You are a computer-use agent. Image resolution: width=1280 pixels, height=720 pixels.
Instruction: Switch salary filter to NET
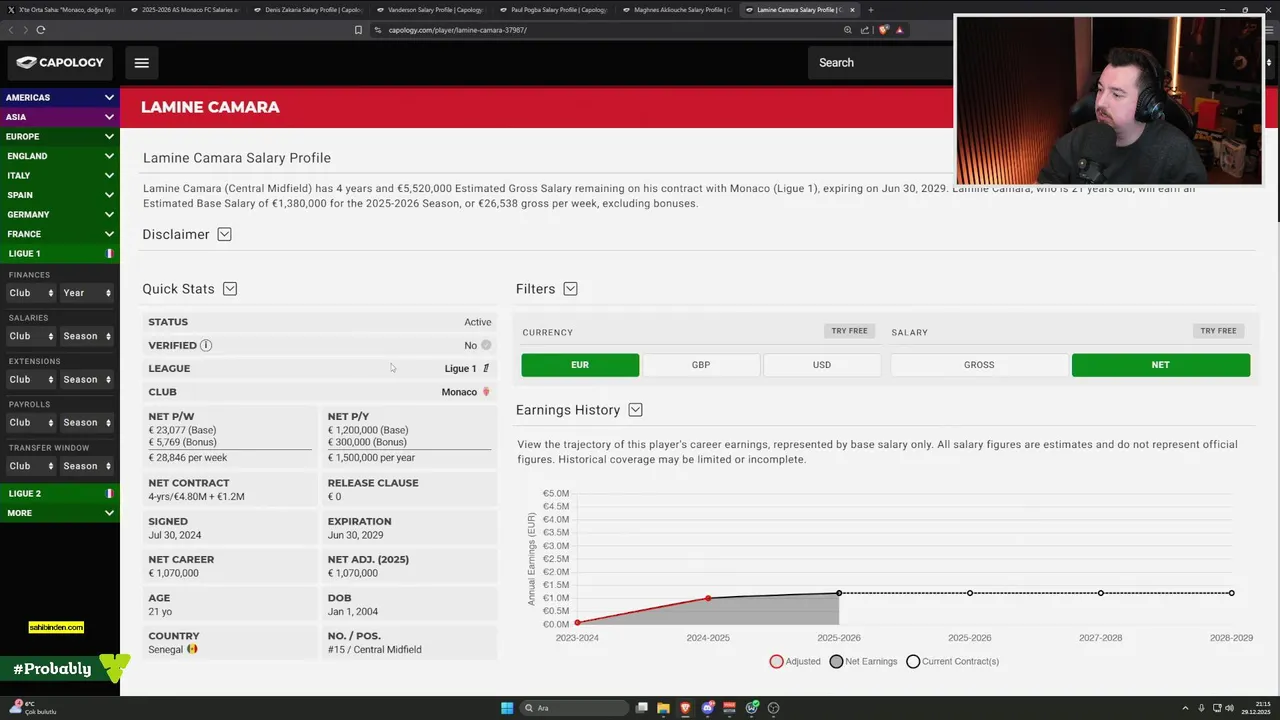tap(1160, 365)
